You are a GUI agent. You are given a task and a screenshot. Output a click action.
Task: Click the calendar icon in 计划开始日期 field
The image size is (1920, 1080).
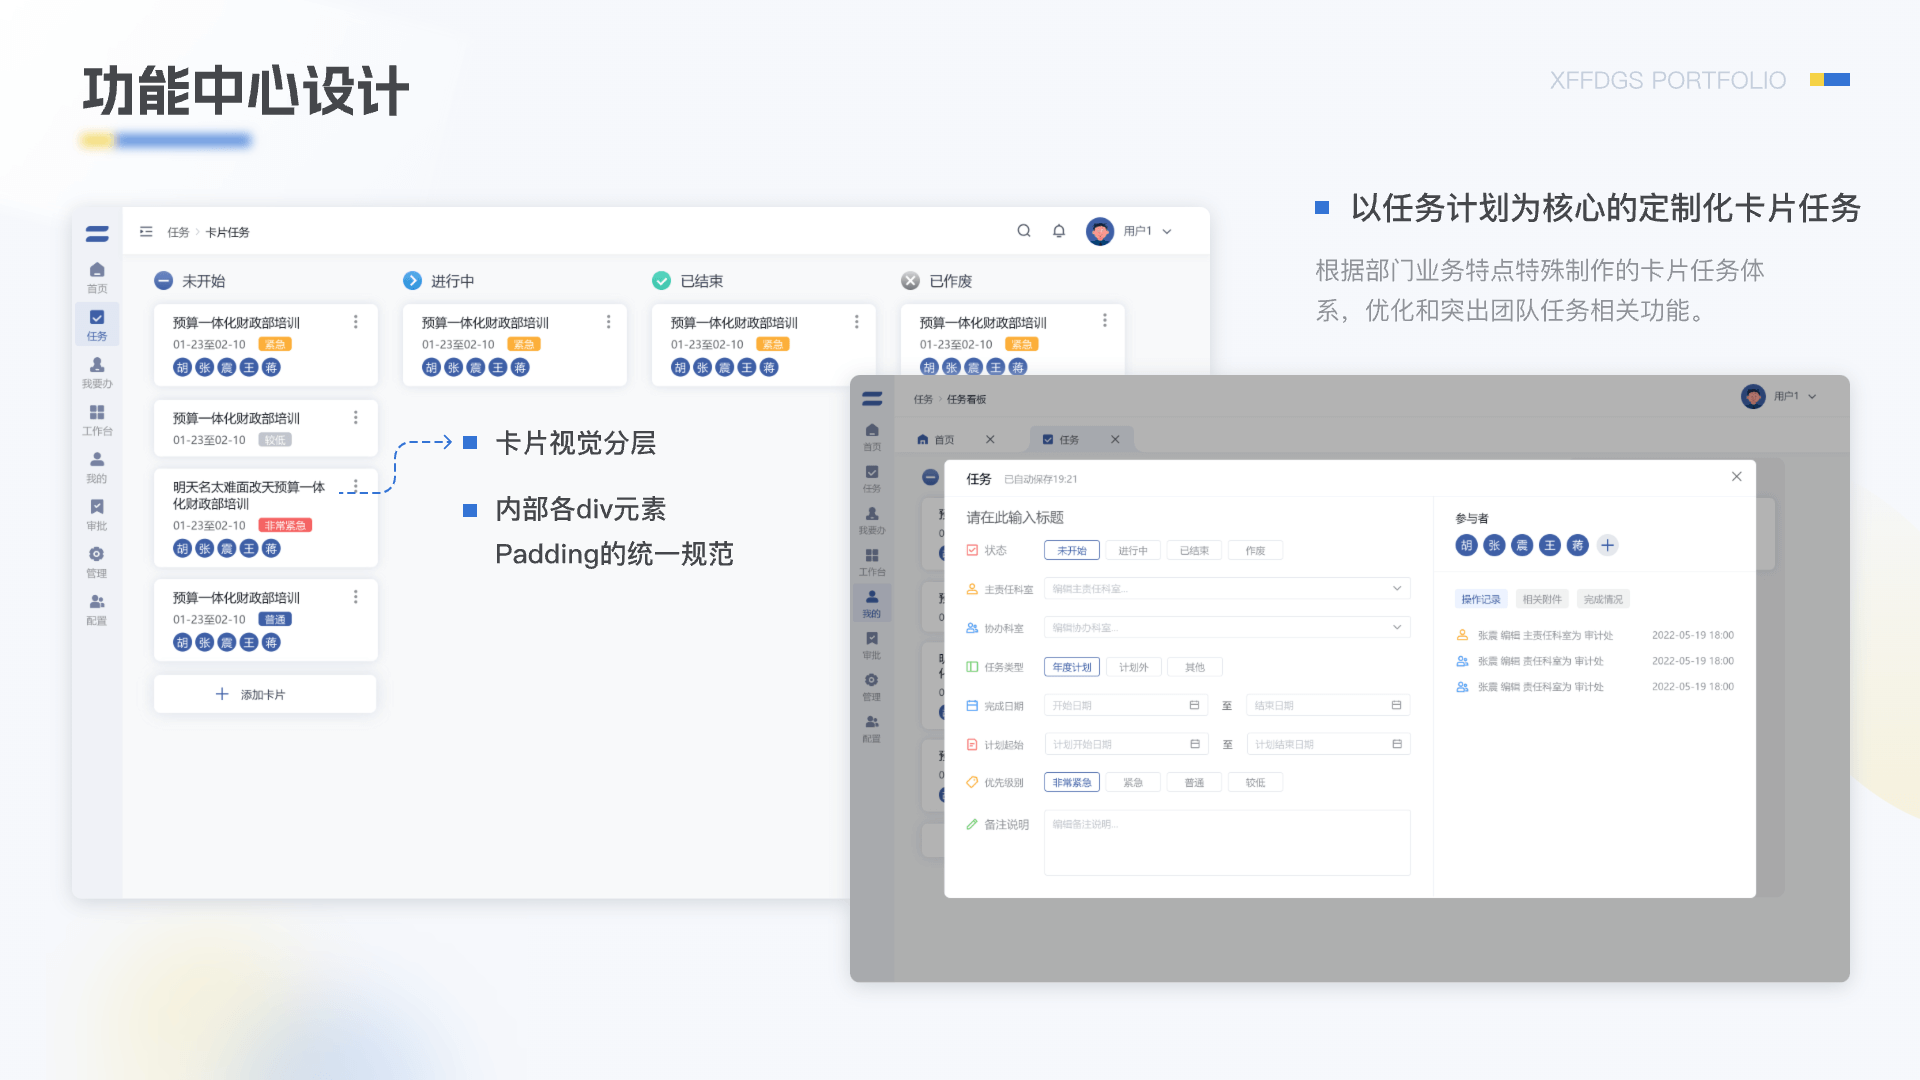[x=1194, y=744]
